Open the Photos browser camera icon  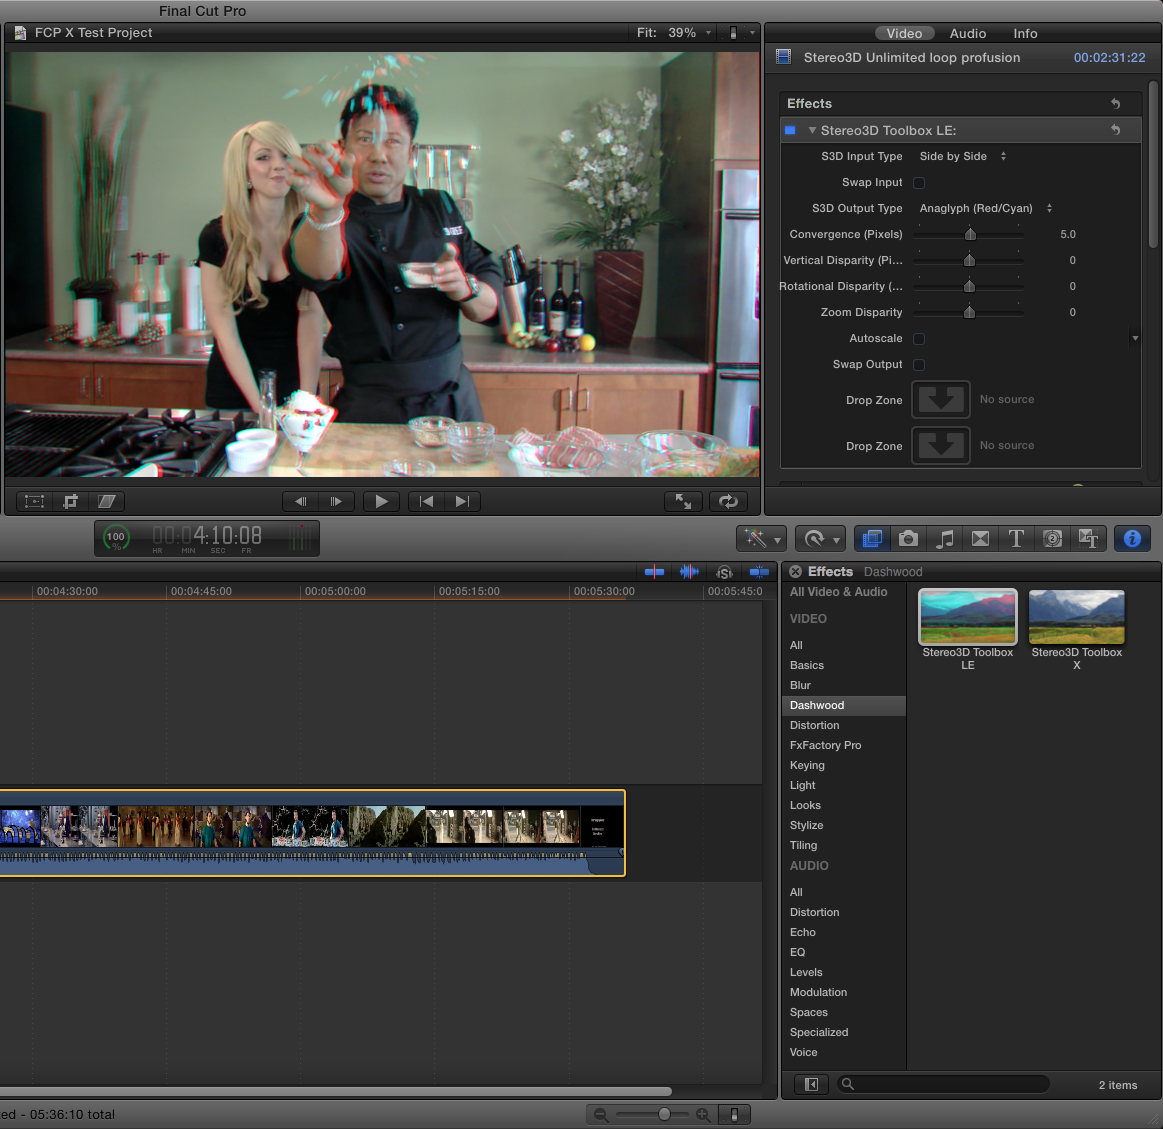[908, 539]
